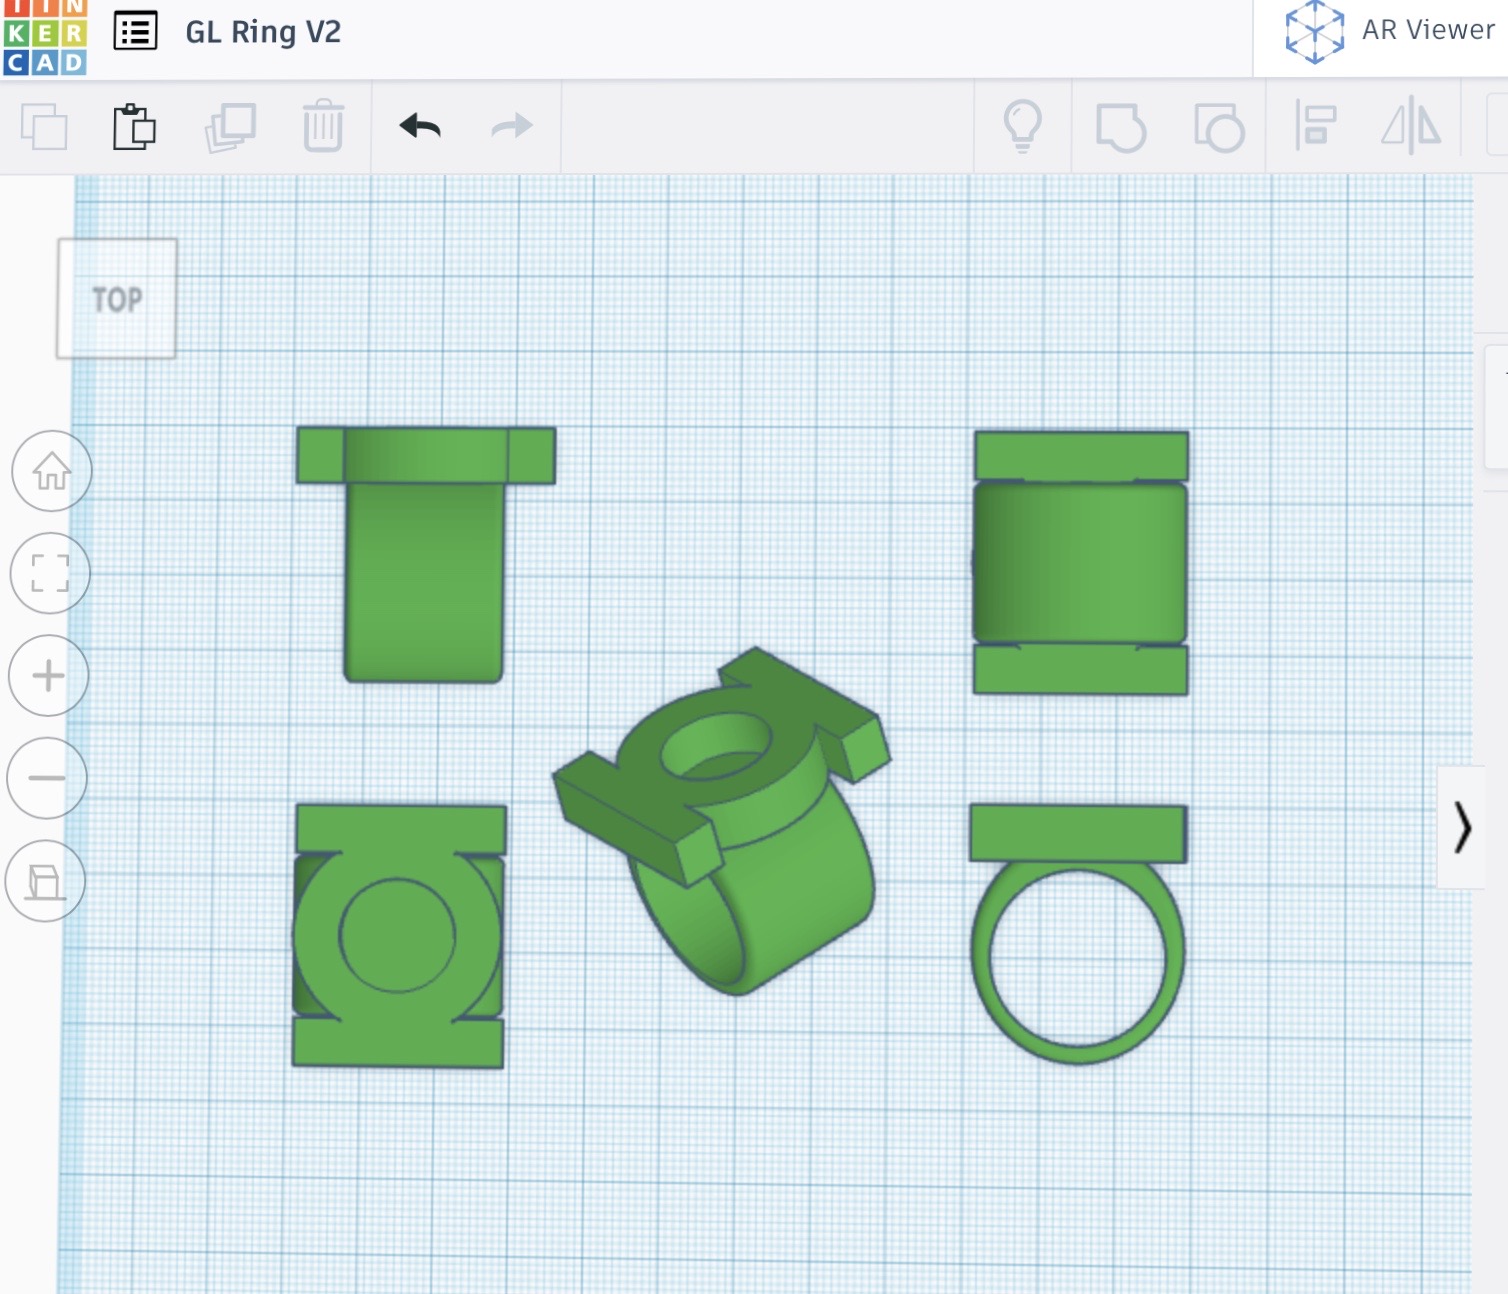Click the Mirror tool icon
The height and width of the screenshot is (1294, 1508).
coord(1411,126)
